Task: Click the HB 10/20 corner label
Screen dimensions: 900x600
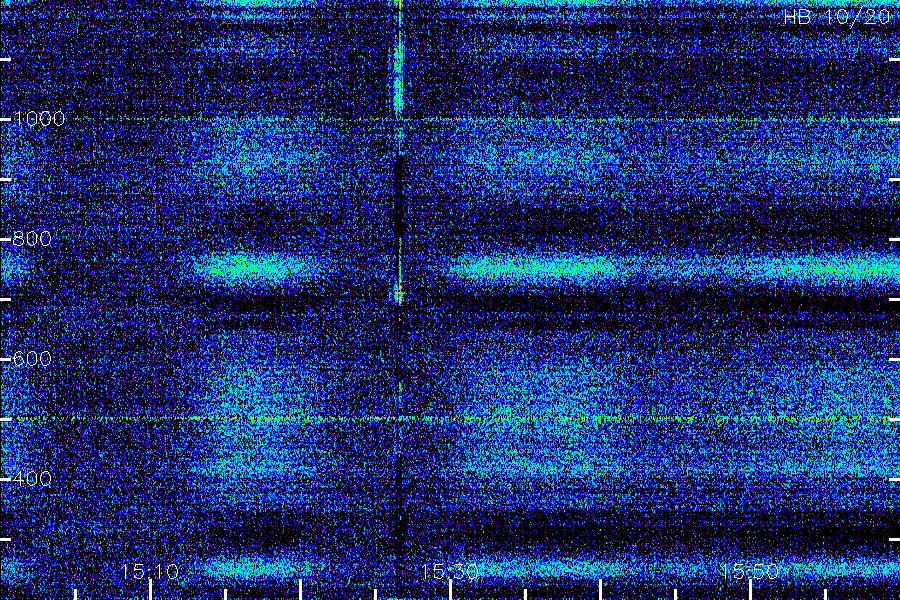Action: pos(836,17)
